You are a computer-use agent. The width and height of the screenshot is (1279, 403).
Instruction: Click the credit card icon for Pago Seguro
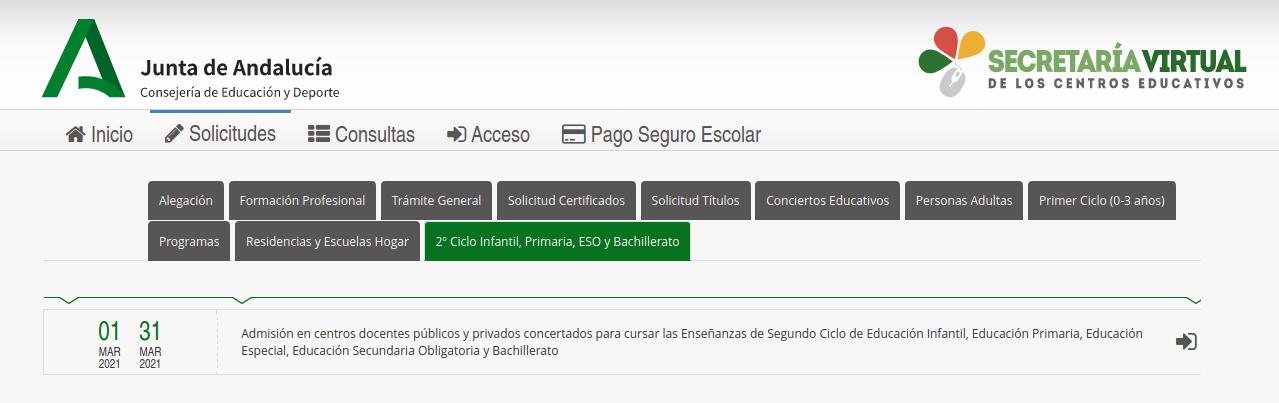(x=573, y=134)
